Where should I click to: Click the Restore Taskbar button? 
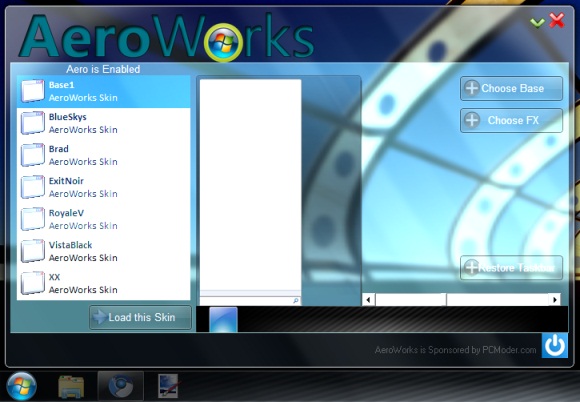pos(511,267)
